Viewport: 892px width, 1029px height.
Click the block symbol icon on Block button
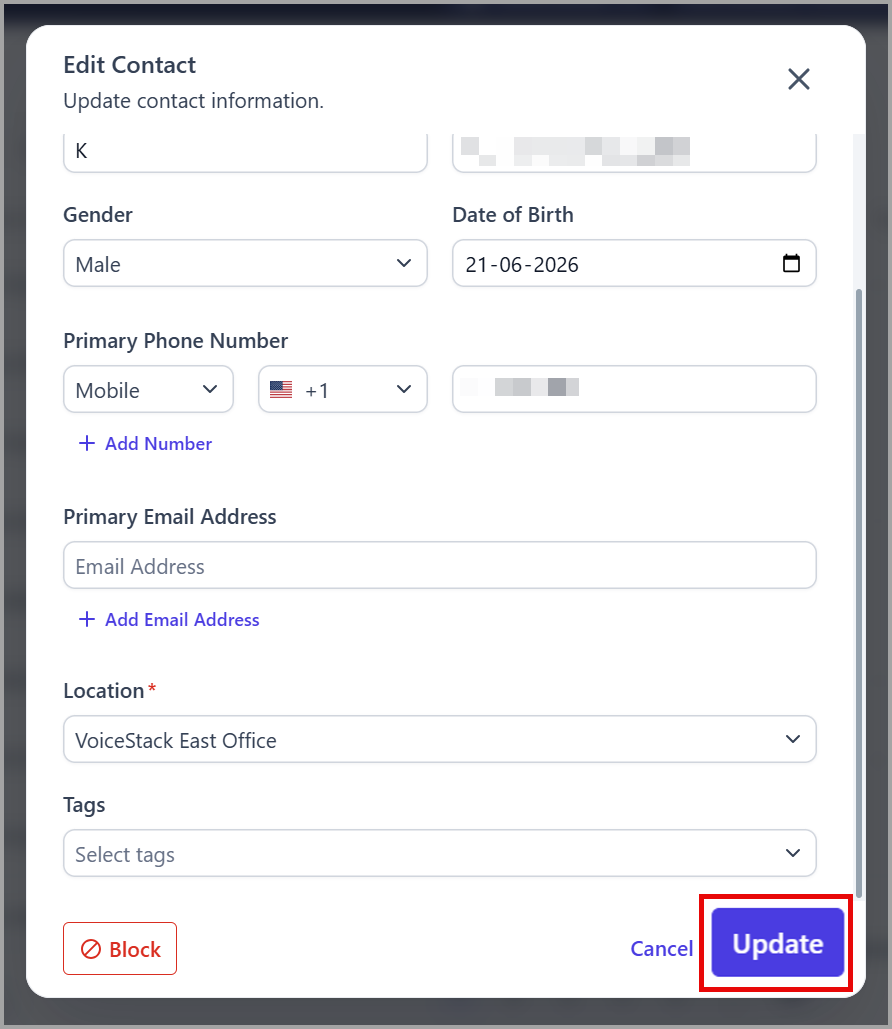[x=91, y=949]
